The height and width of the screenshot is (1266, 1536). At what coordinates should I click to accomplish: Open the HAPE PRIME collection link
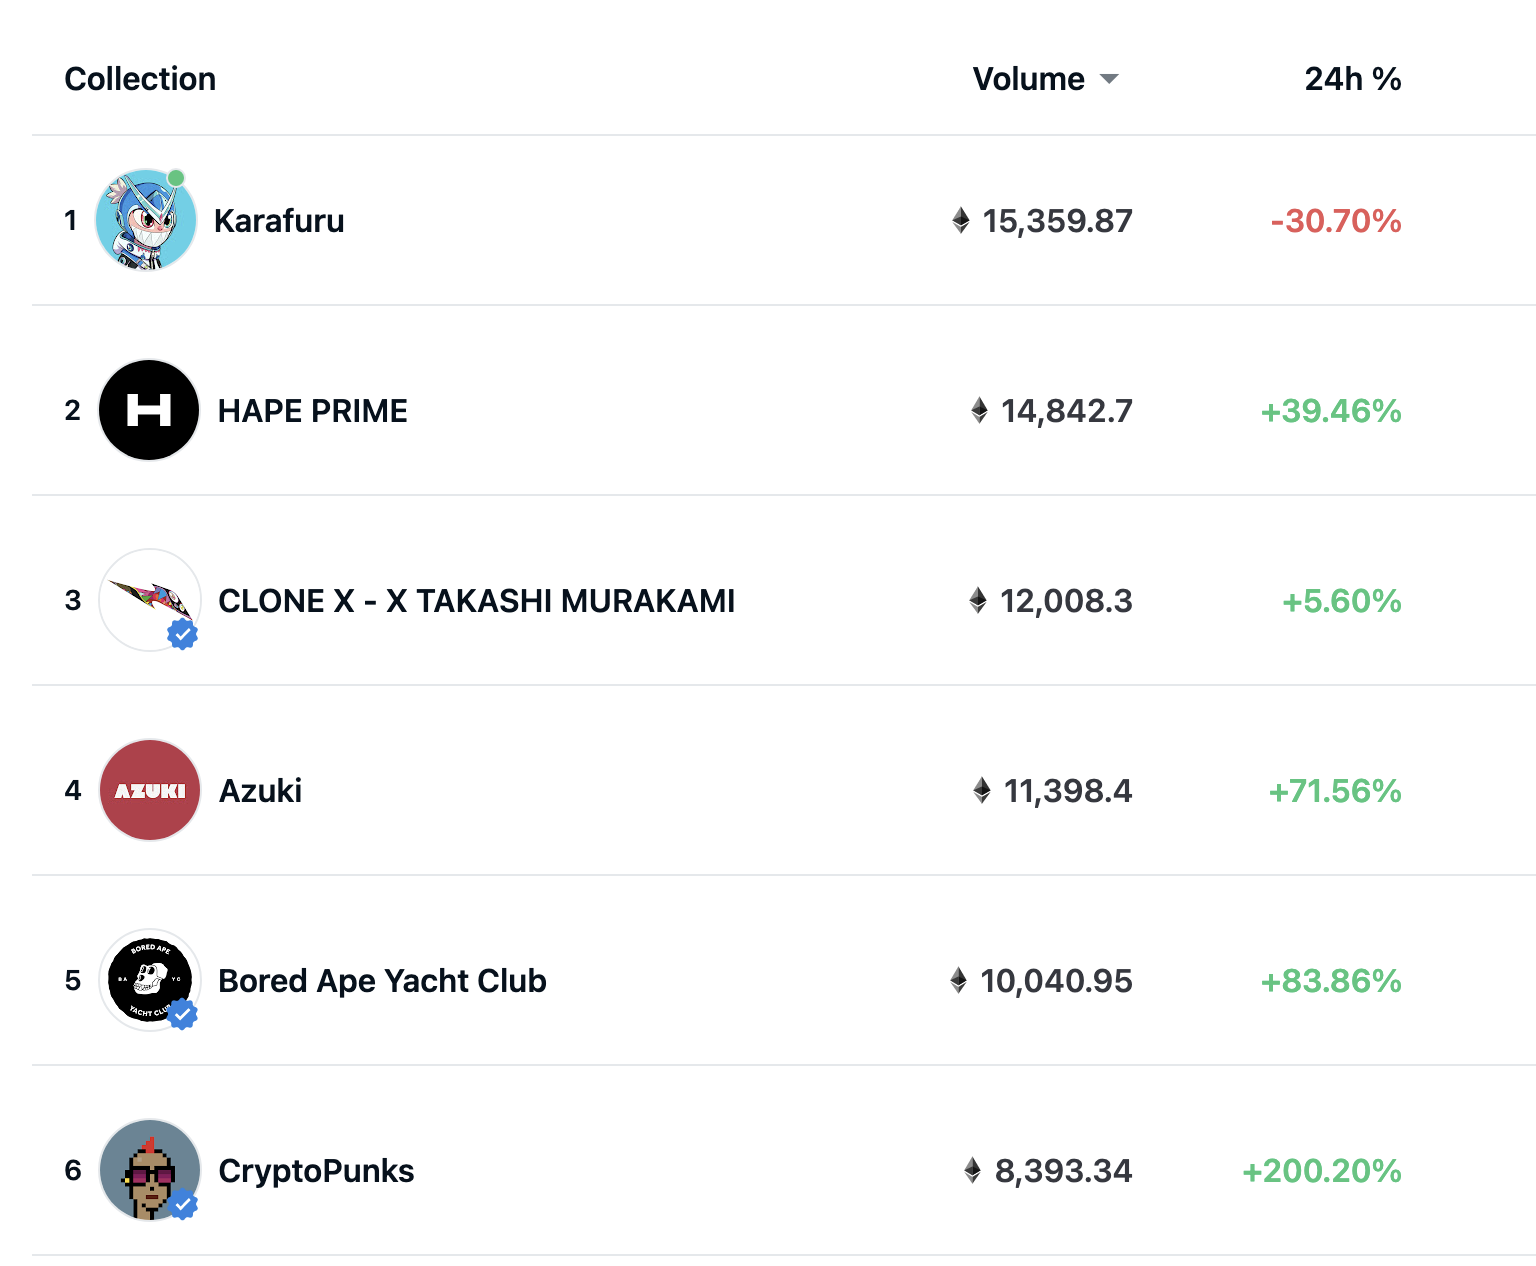coord(313,411)
